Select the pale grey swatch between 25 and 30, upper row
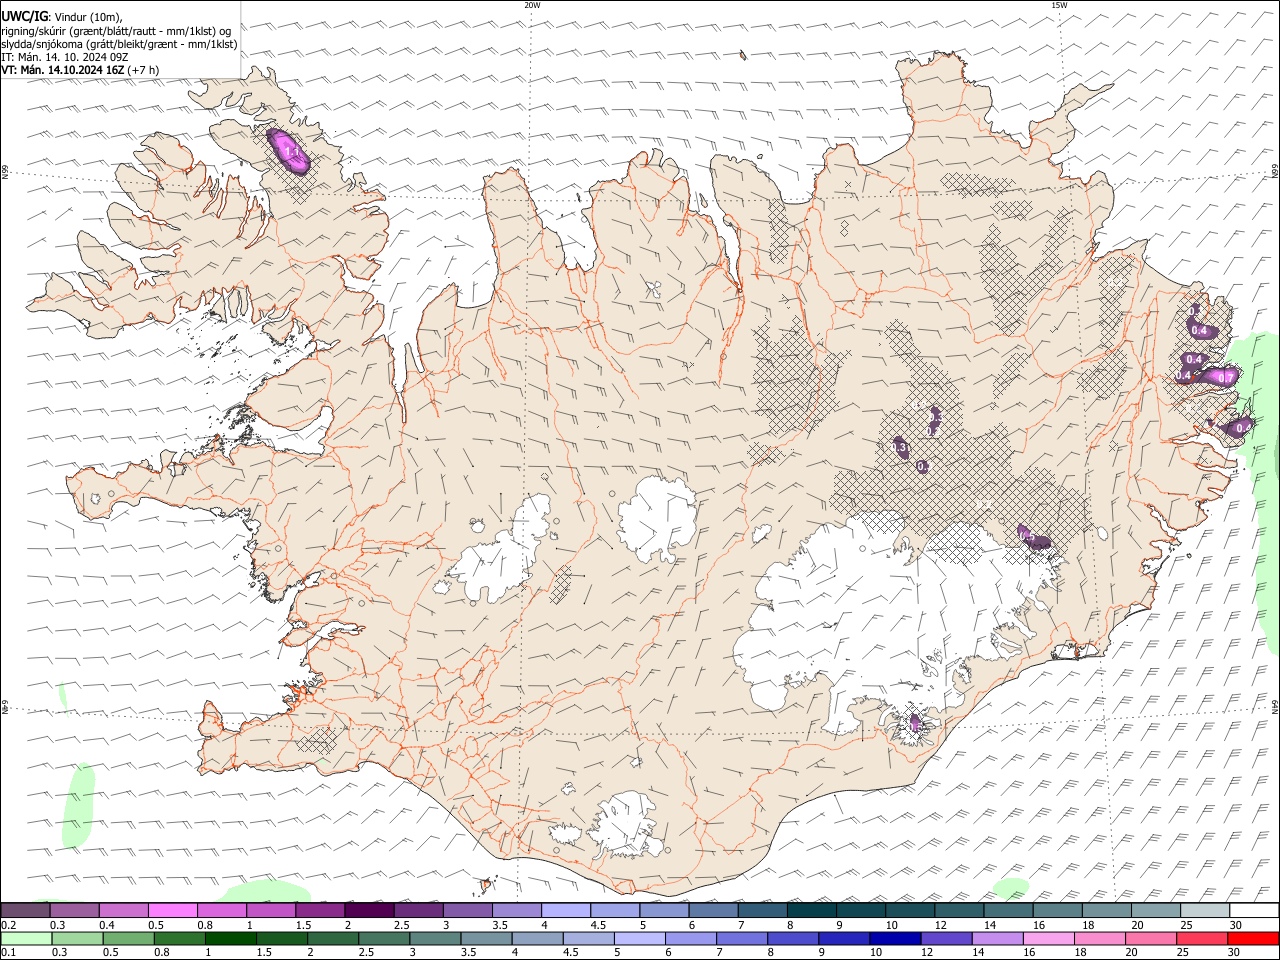The width and height of the screenshot is (1280, 960). pyautogui.click(x=1206, y=910)
